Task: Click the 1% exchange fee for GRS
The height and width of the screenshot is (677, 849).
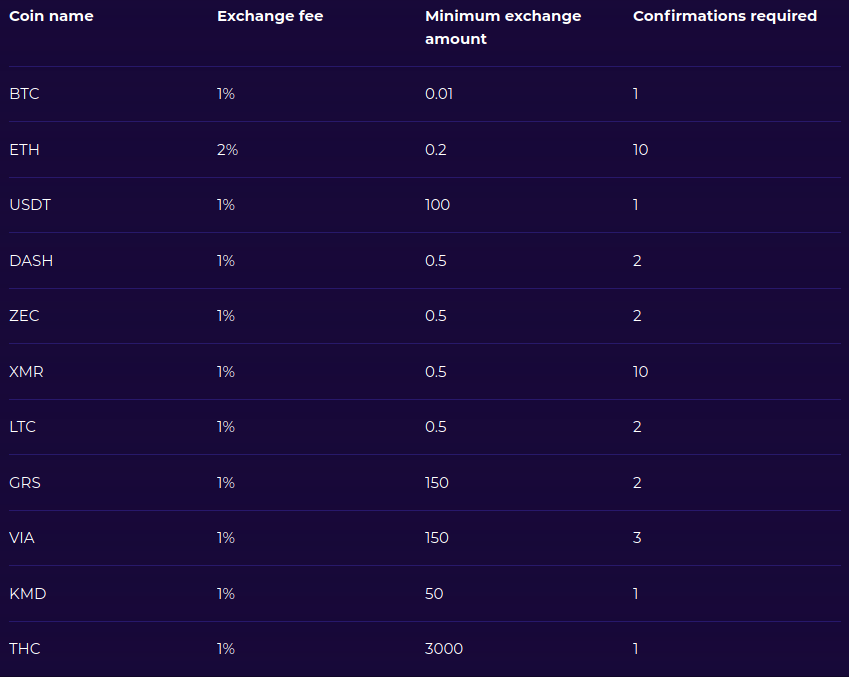Action: click(226, 483)
